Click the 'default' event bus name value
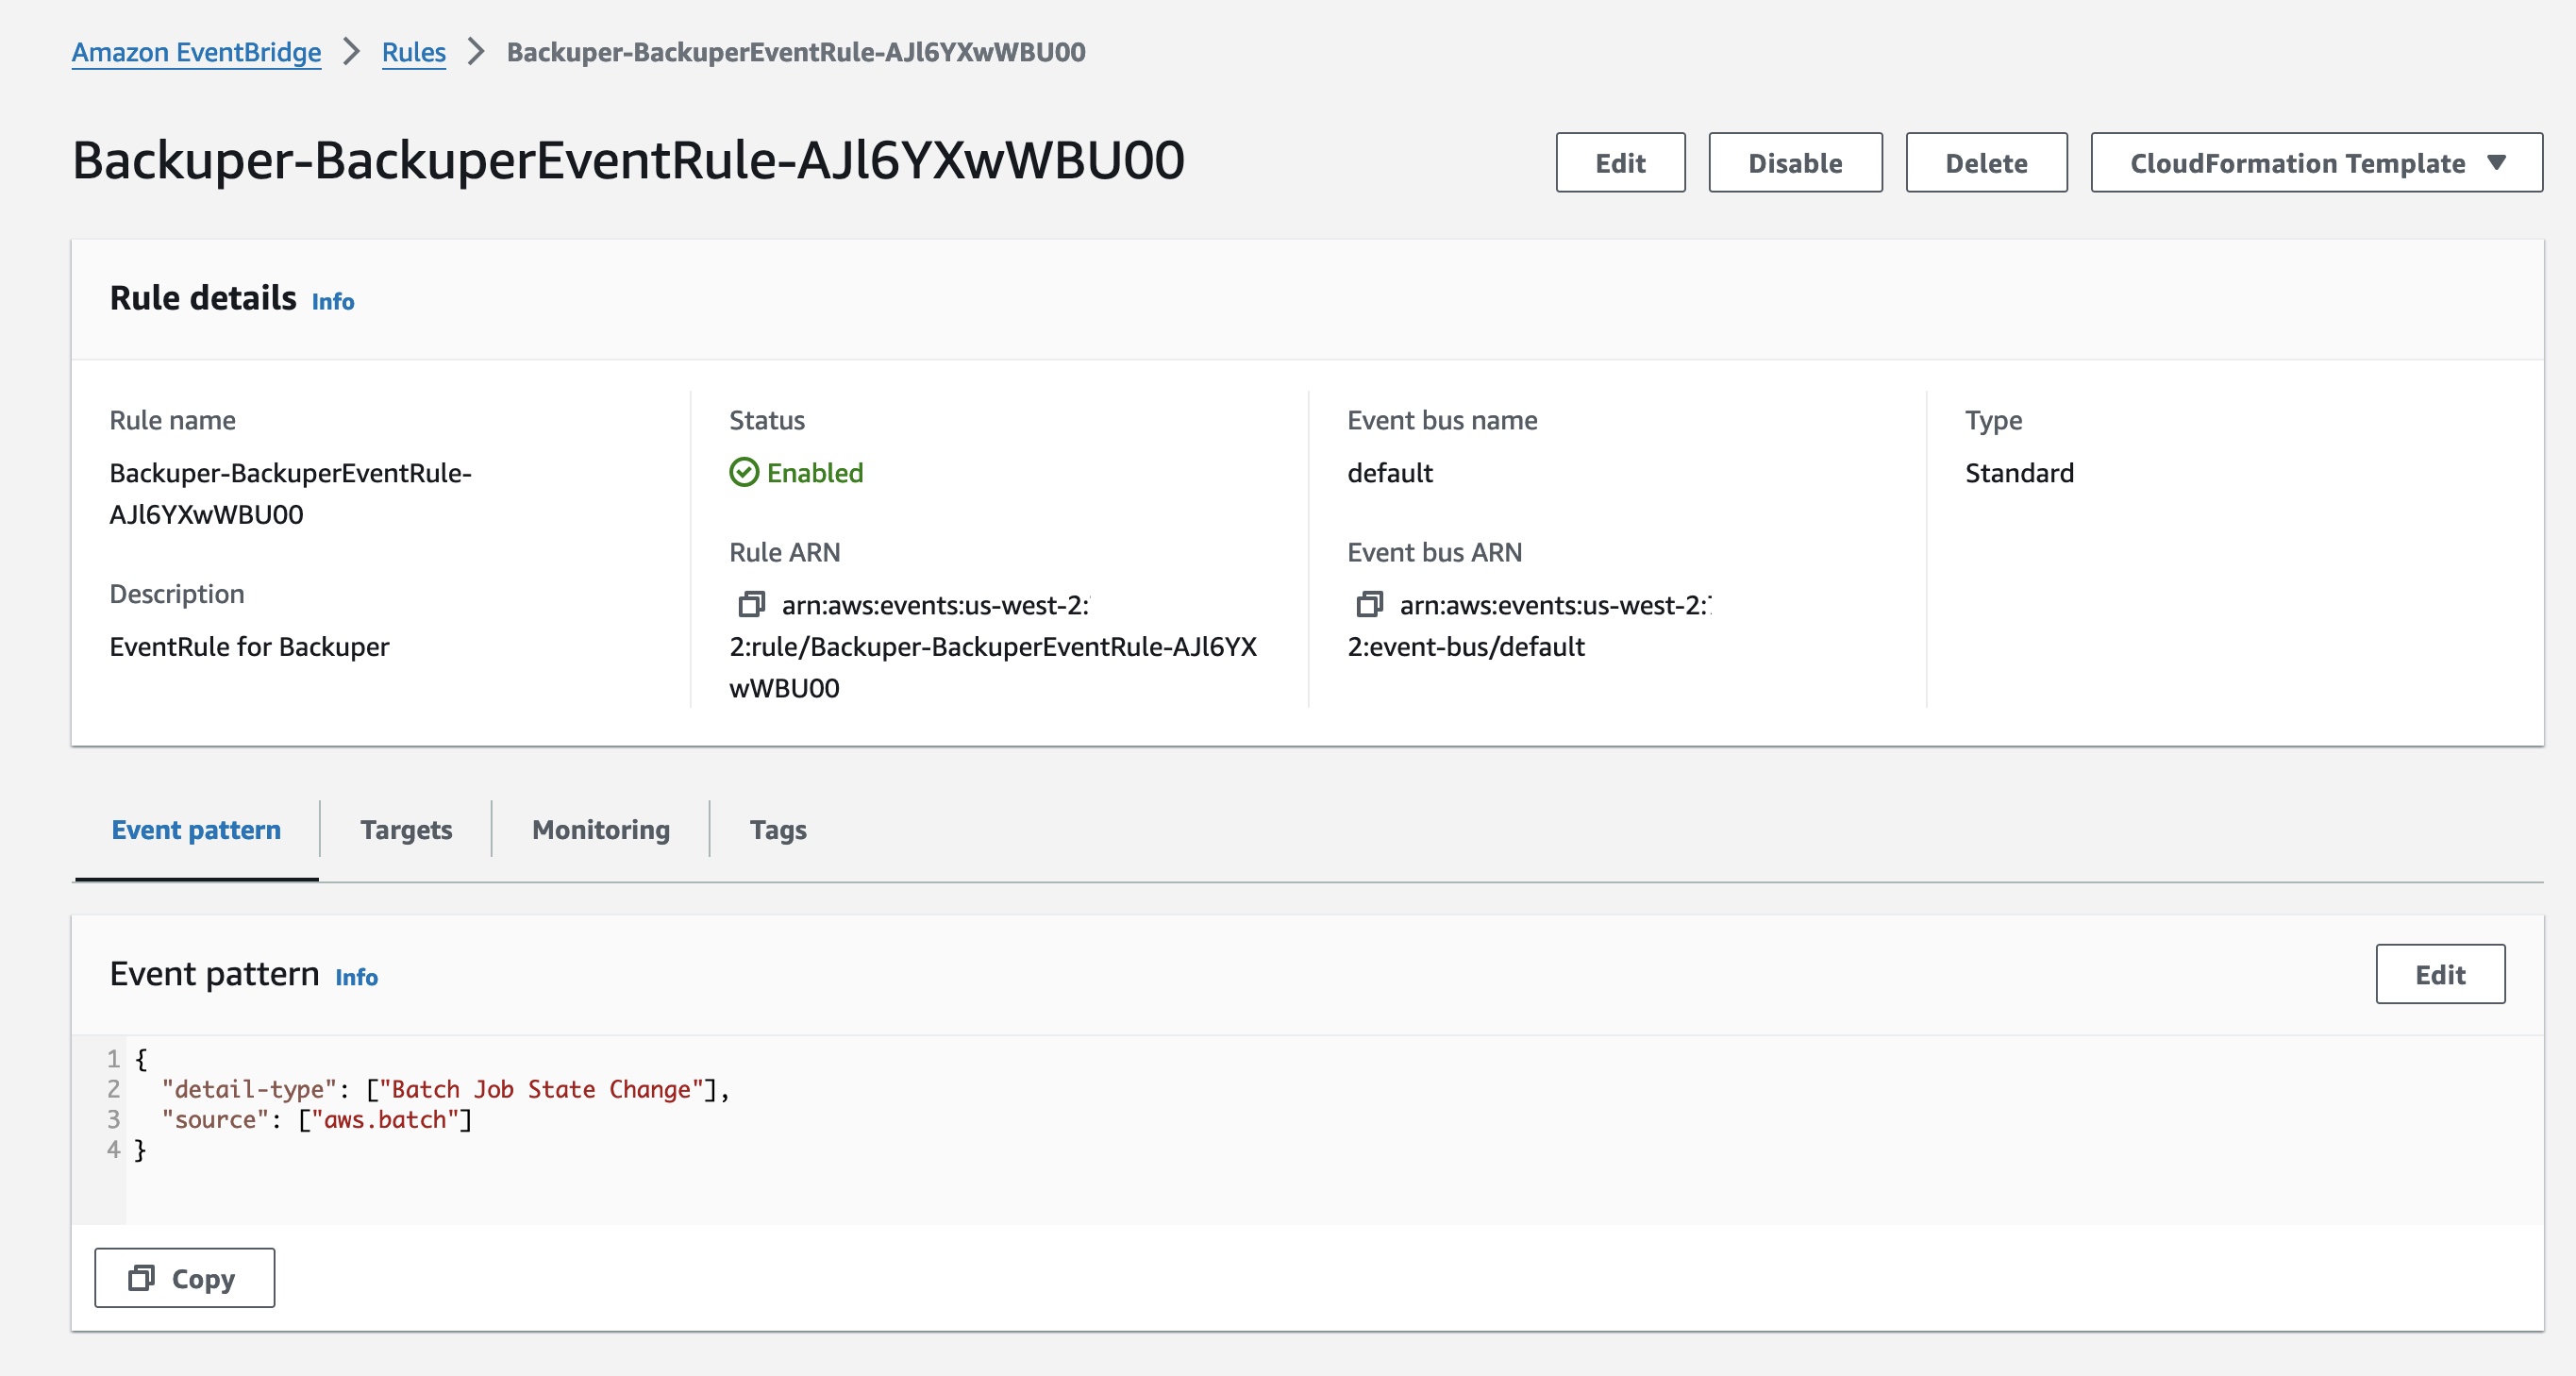Viewport: 2576px width, 1376px height. click(x=1390, y=473)
